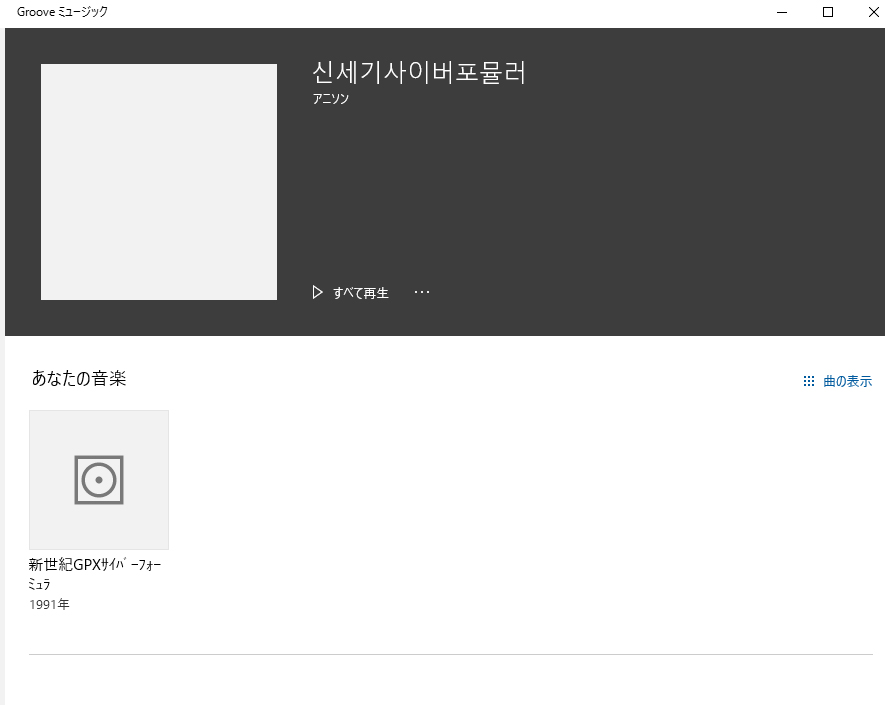The image size is (885, 705).
Task: Click the あなたの音楽 section heading
Action: pyautogui.click(x=79, y=378)
